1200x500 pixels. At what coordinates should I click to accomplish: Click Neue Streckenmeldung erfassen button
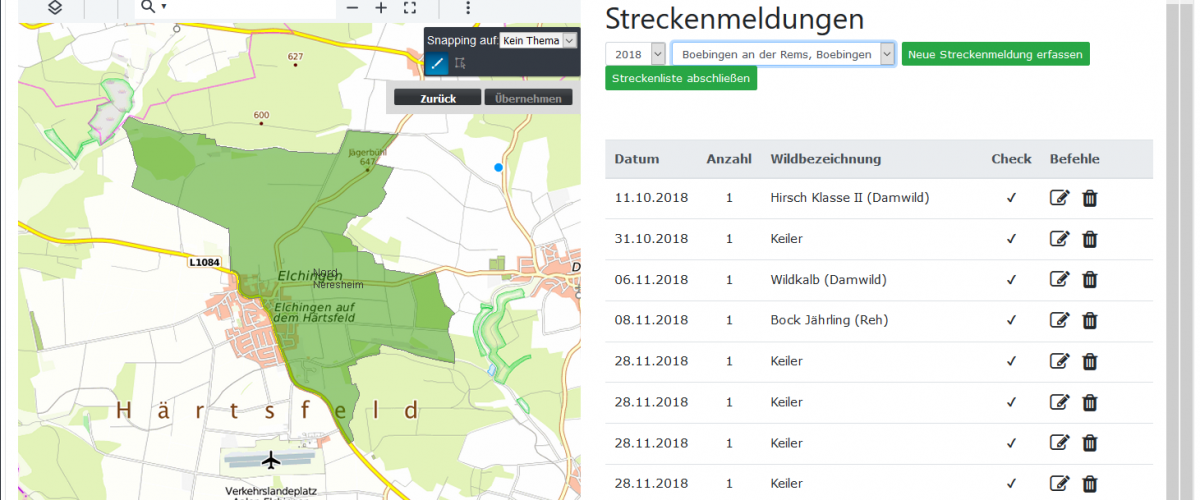[x=996, y=54]
